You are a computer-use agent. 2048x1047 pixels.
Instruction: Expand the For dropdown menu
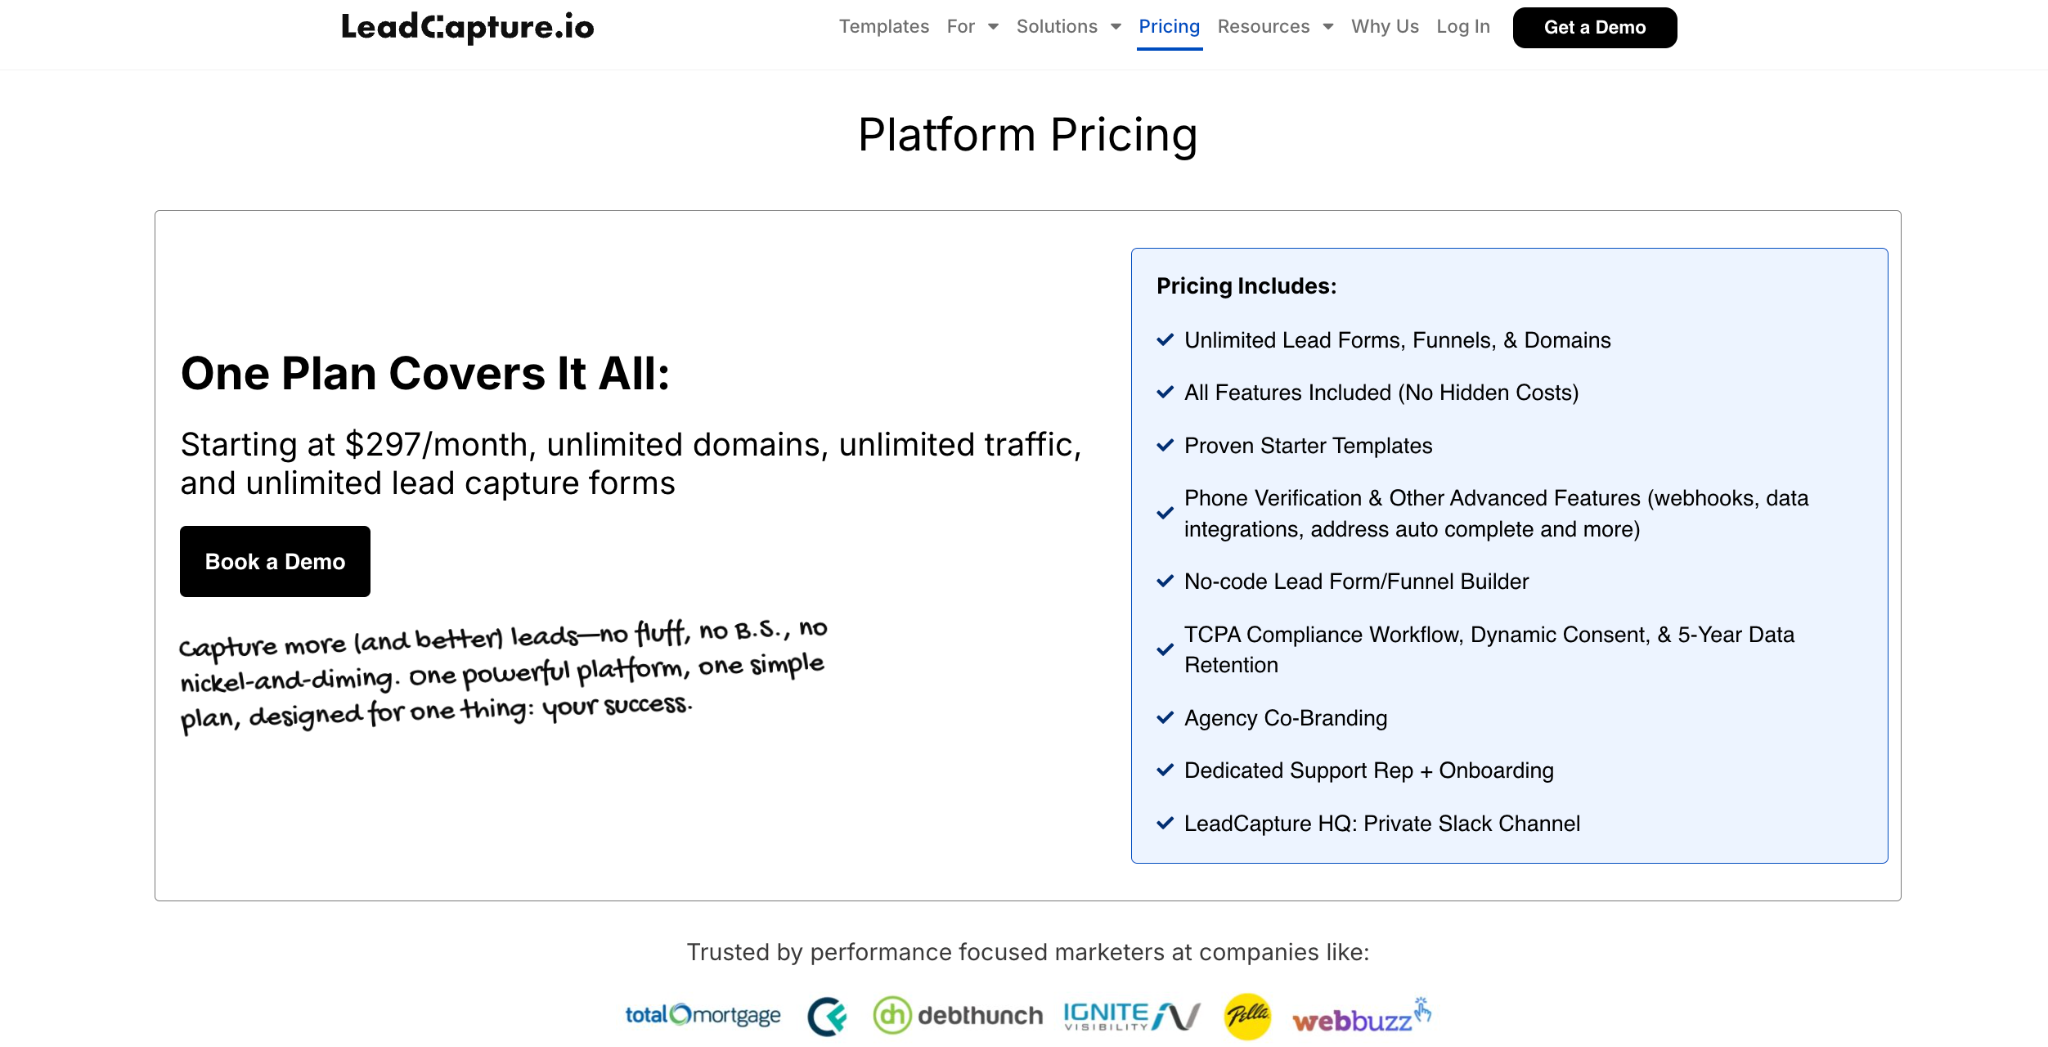point(972,27)
